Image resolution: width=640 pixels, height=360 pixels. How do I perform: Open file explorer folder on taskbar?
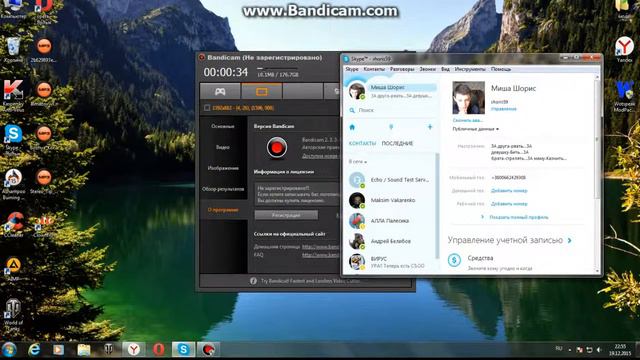point(84,350)
